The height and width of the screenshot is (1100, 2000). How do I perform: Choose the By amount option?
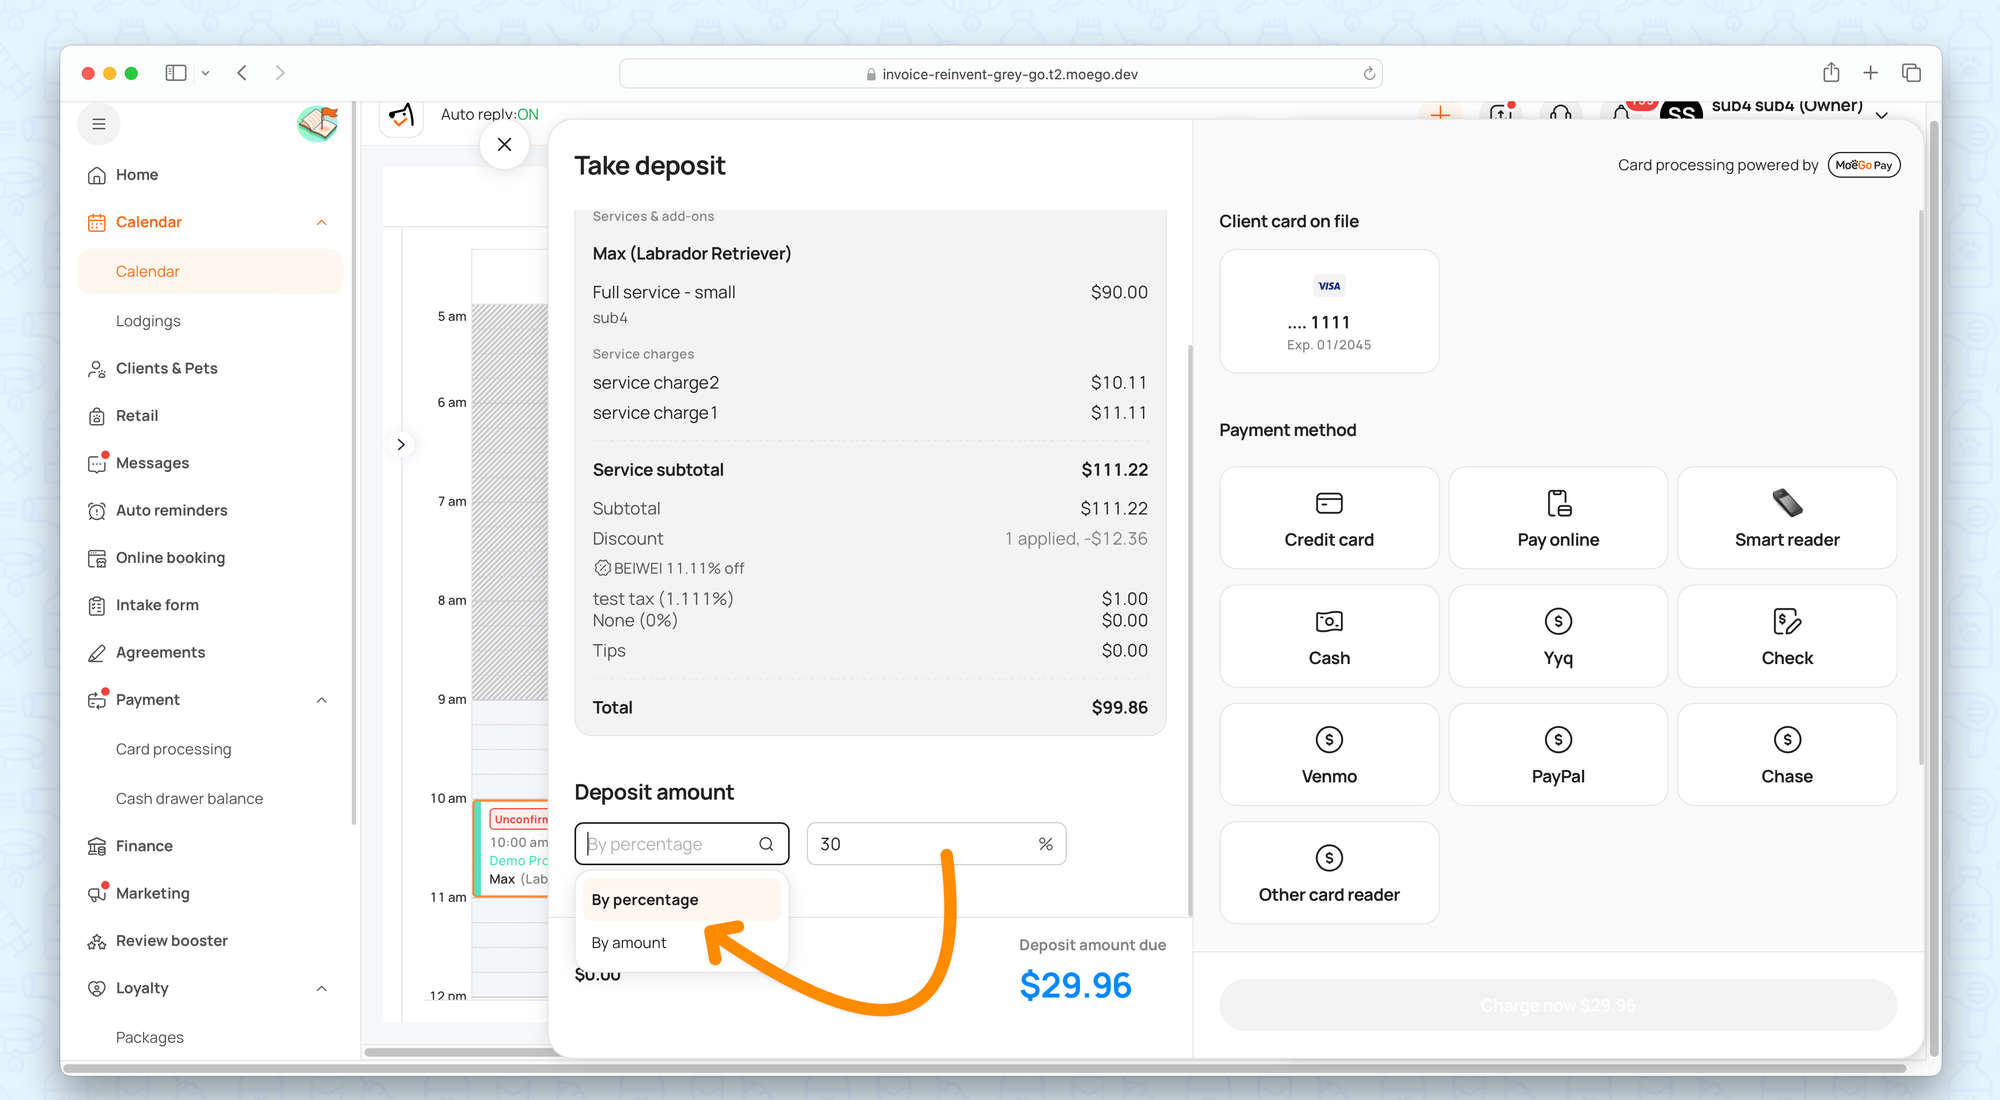[629, 943]
